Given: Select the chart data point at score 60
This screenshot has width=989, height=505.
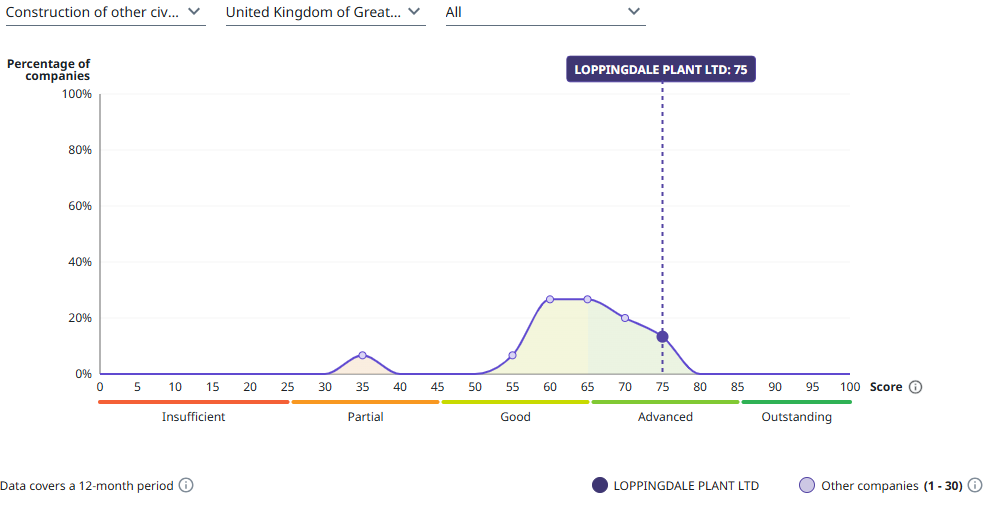Looking at the screenshot, I should (x=550, y=299).
